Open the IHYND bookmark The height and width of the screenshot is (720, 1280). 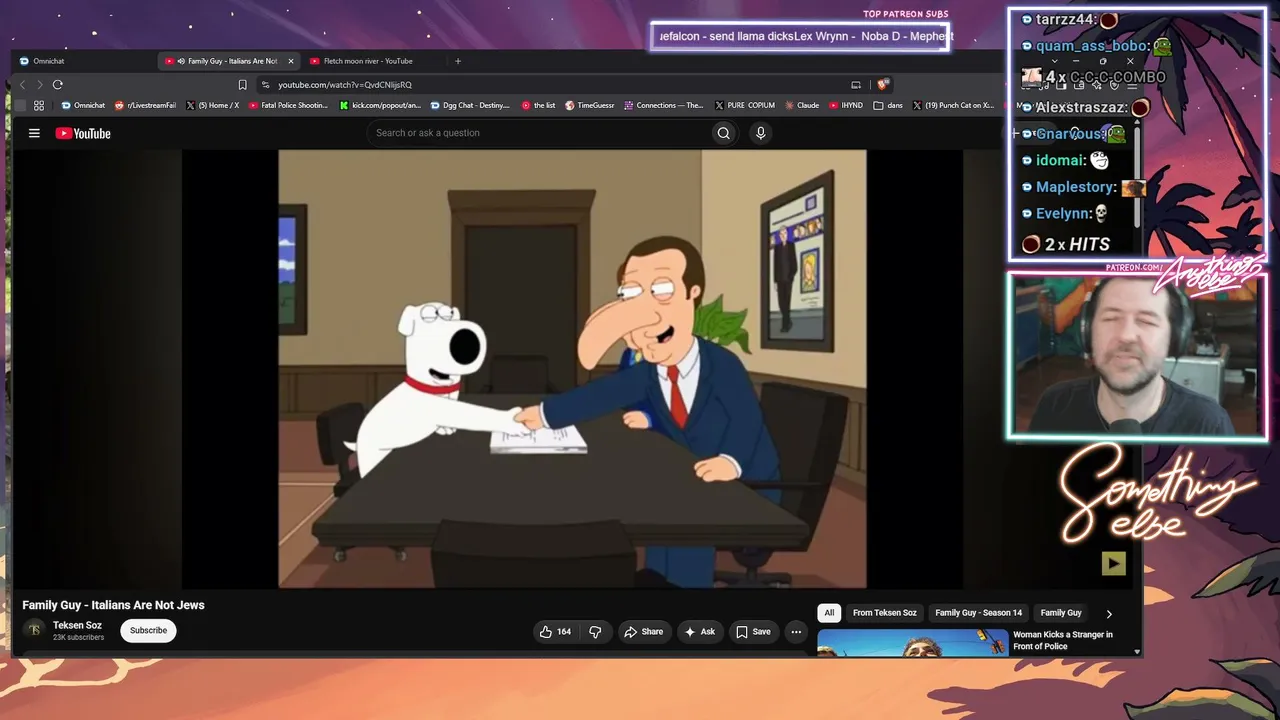tap(846, 105)
